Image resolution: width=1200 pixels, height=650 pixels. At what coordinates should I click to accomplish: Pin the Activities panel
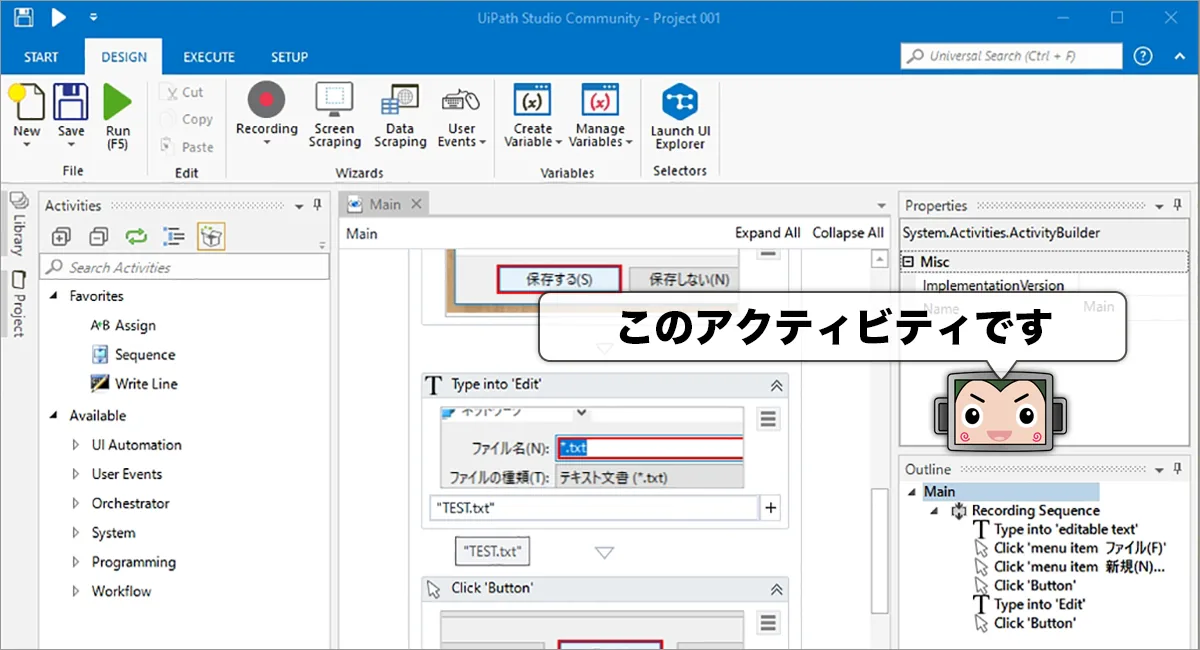tap(318, 205)
